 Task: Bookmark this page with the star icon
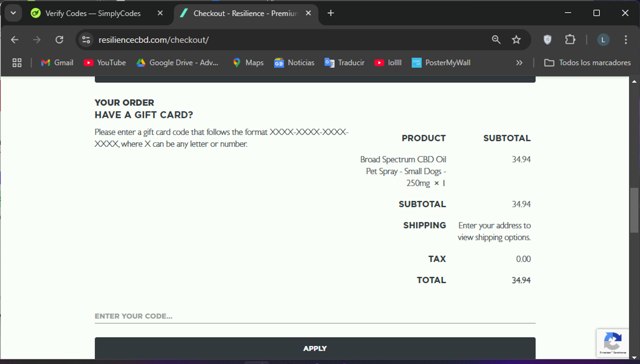516,40
